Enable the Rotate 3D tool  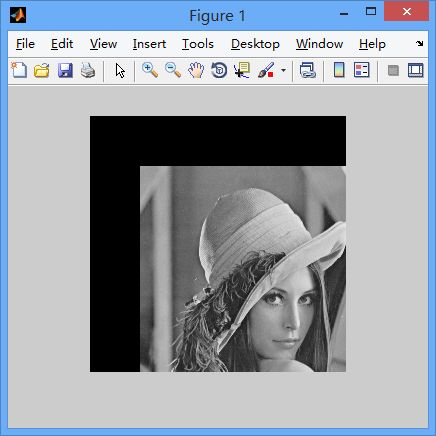click(x=219, y=71)
